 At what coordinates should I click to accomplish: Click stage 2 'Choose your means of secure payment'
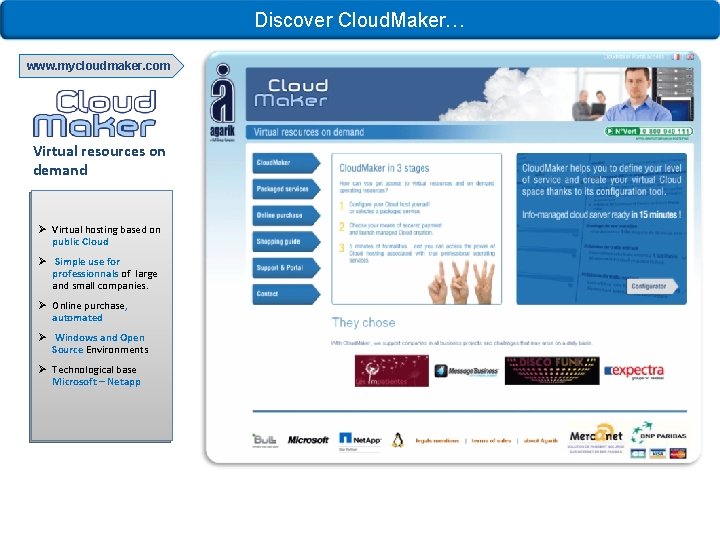(395, 229)
